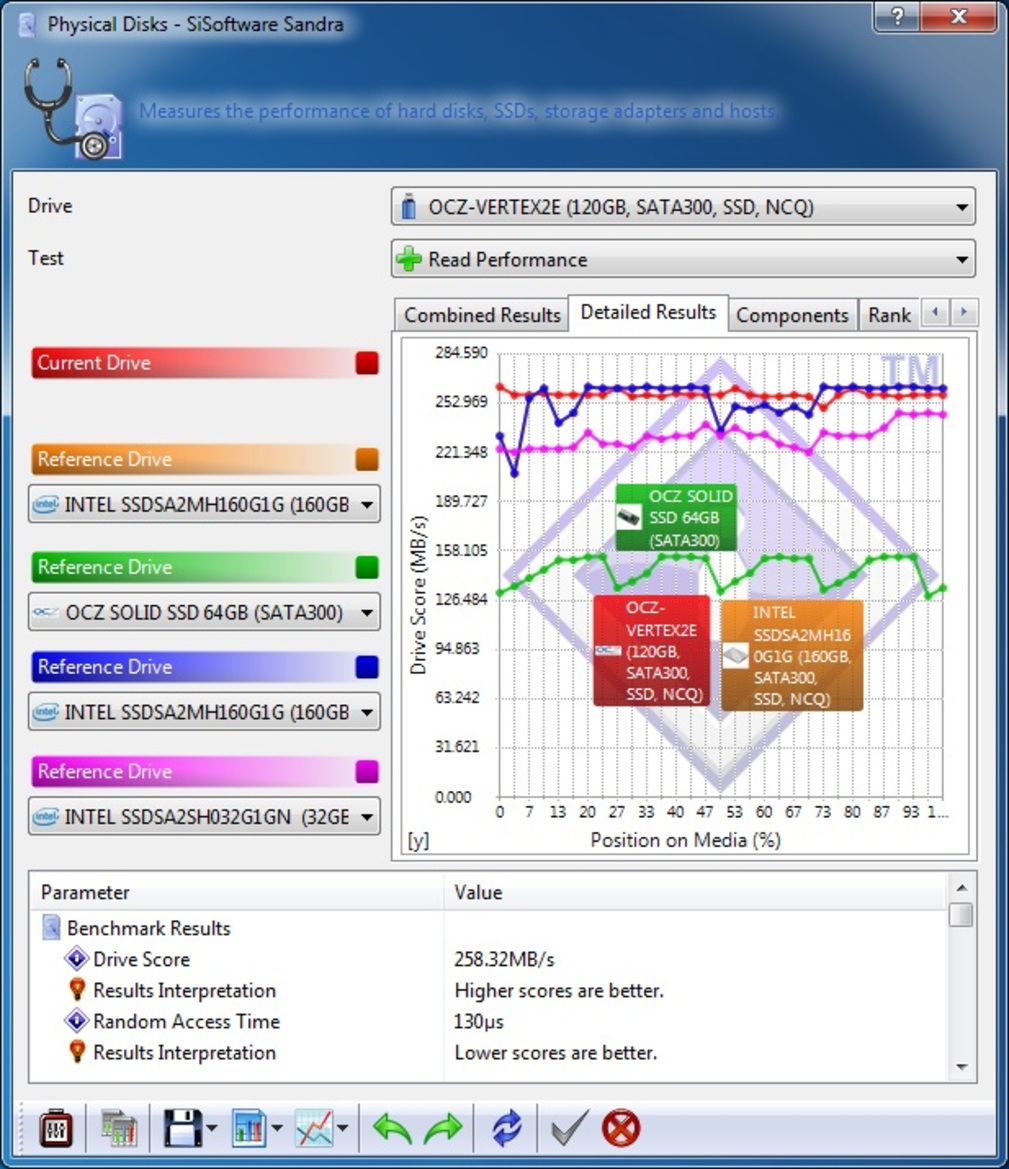Click the help question mark button
The height and width of the screenshot is (1169, 1009).
pyautogui.click(x=897, y=16)
